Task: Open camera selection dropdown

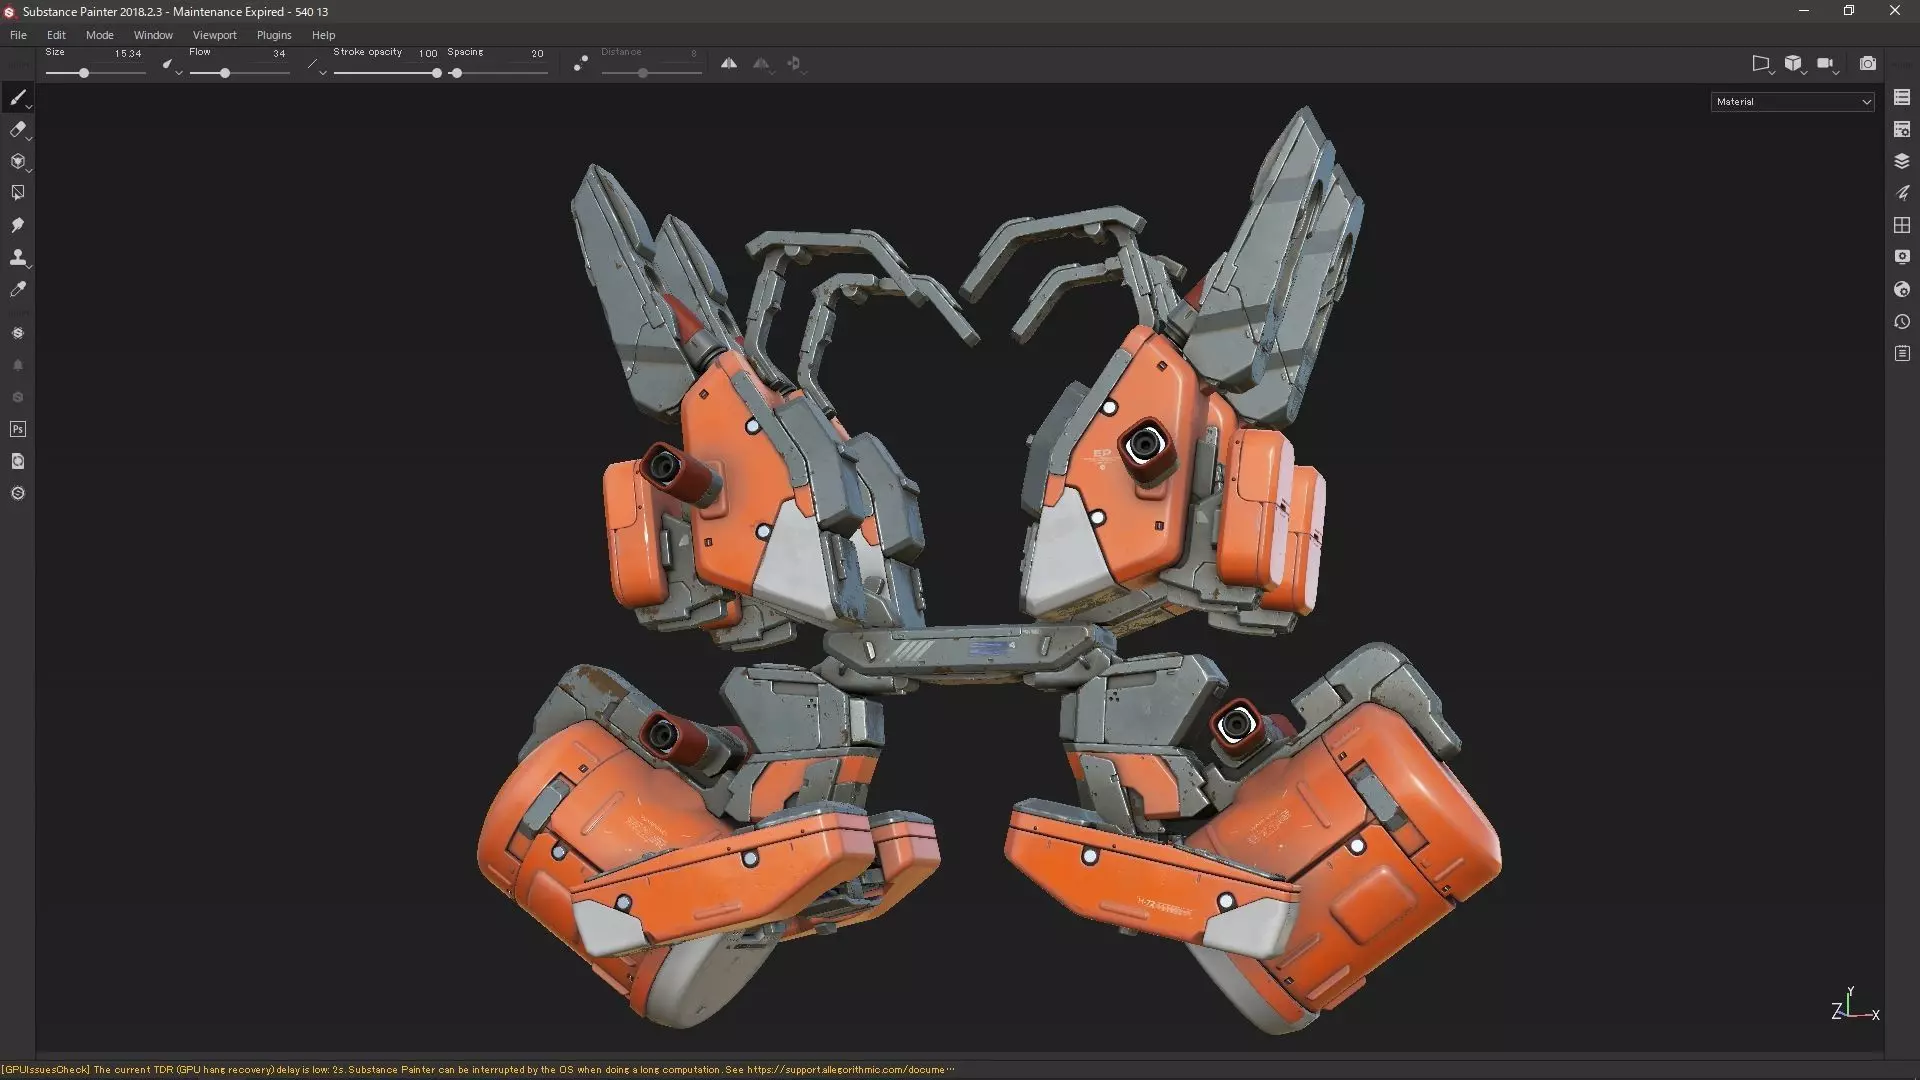Action: coord(1828,64)
